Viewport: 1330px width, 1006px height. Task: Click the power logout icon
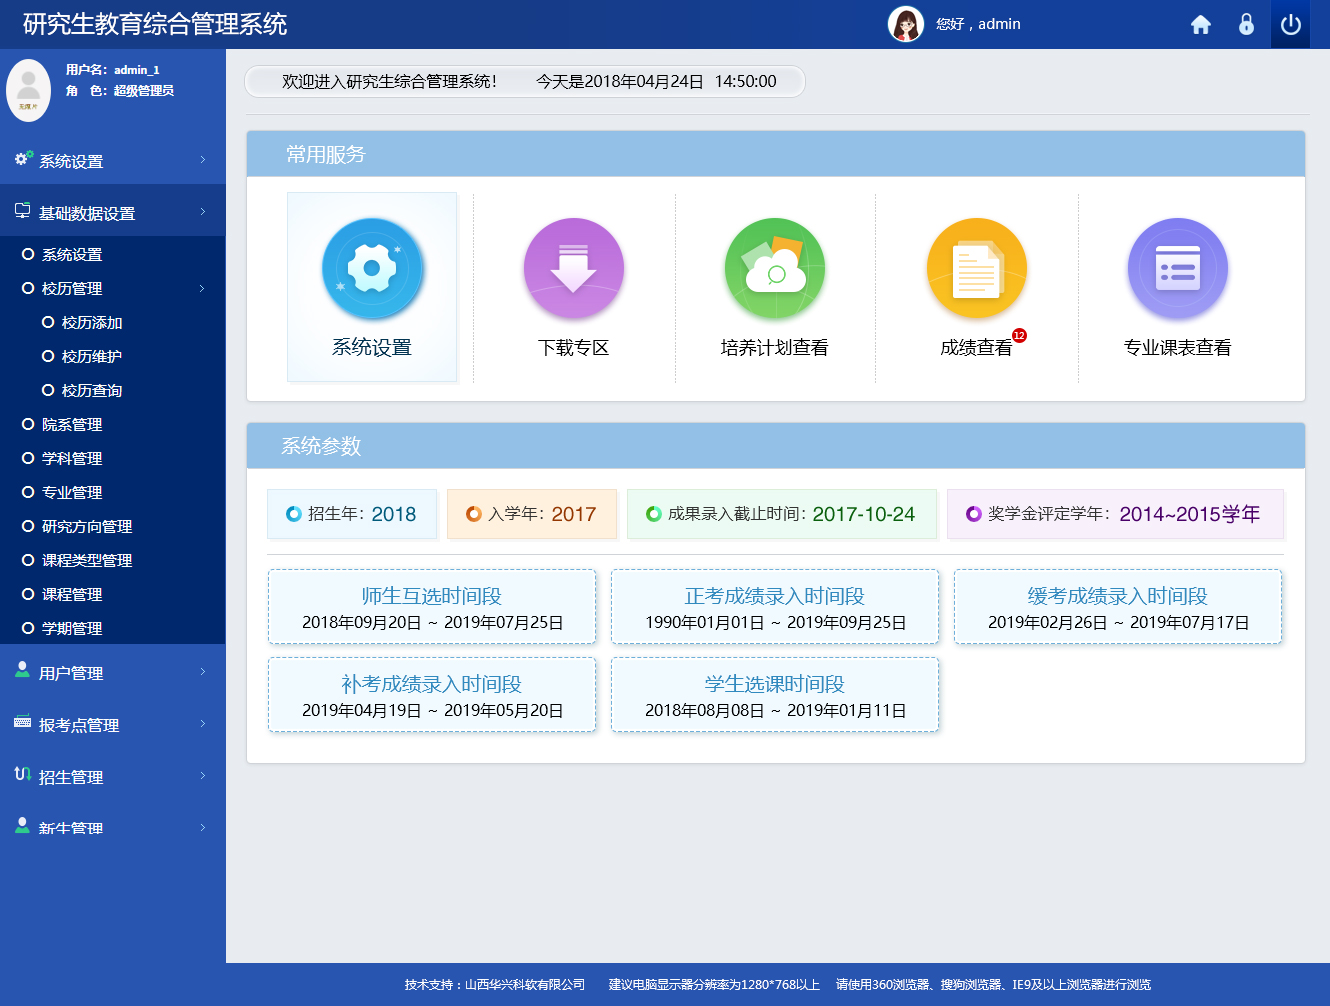[x=1290, y=25]
